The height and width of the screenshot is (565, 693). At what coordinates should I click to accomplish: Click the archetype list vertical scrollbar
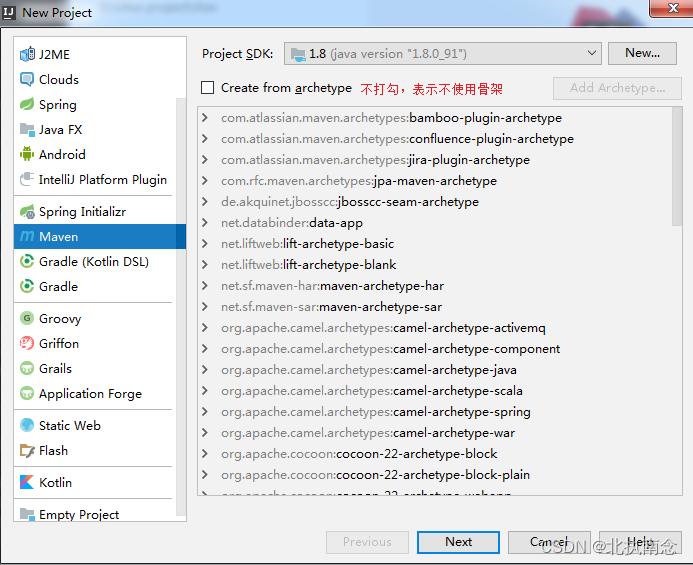click(677, 166)
